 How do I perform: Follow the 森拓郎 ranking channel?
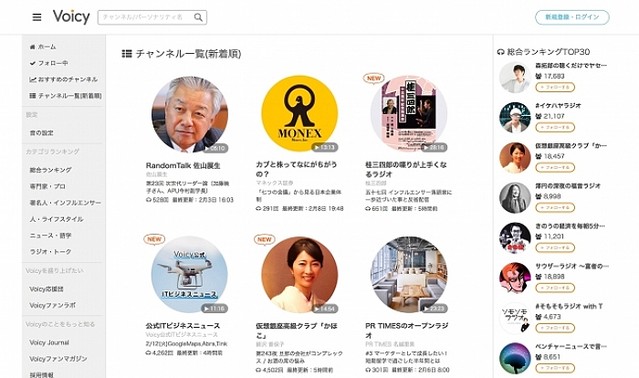pyautogui.click(x=555, y=87)
